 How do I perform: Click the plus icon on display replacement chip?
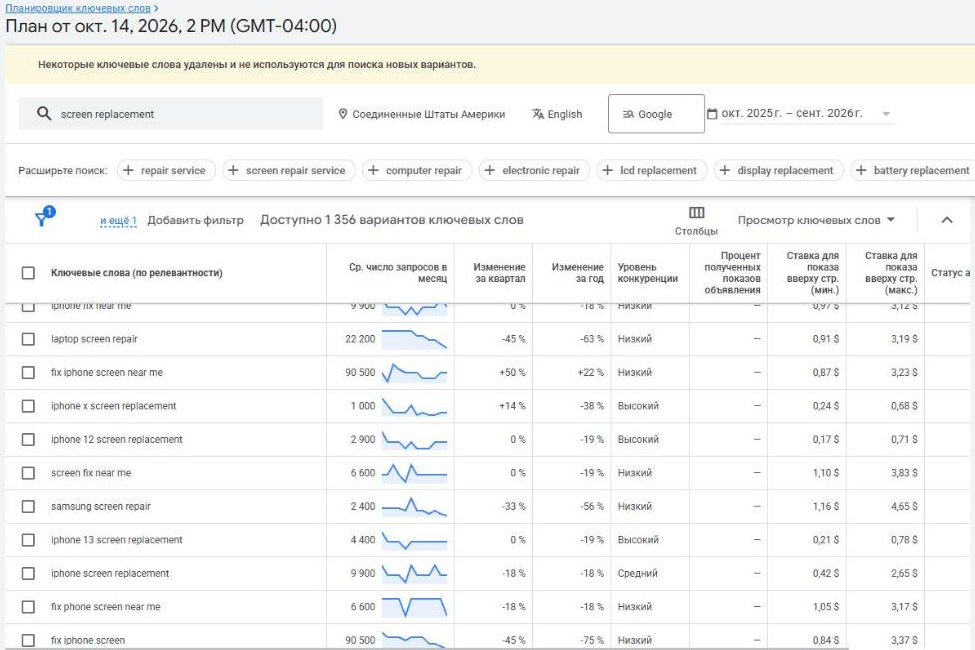click(725, 170)
